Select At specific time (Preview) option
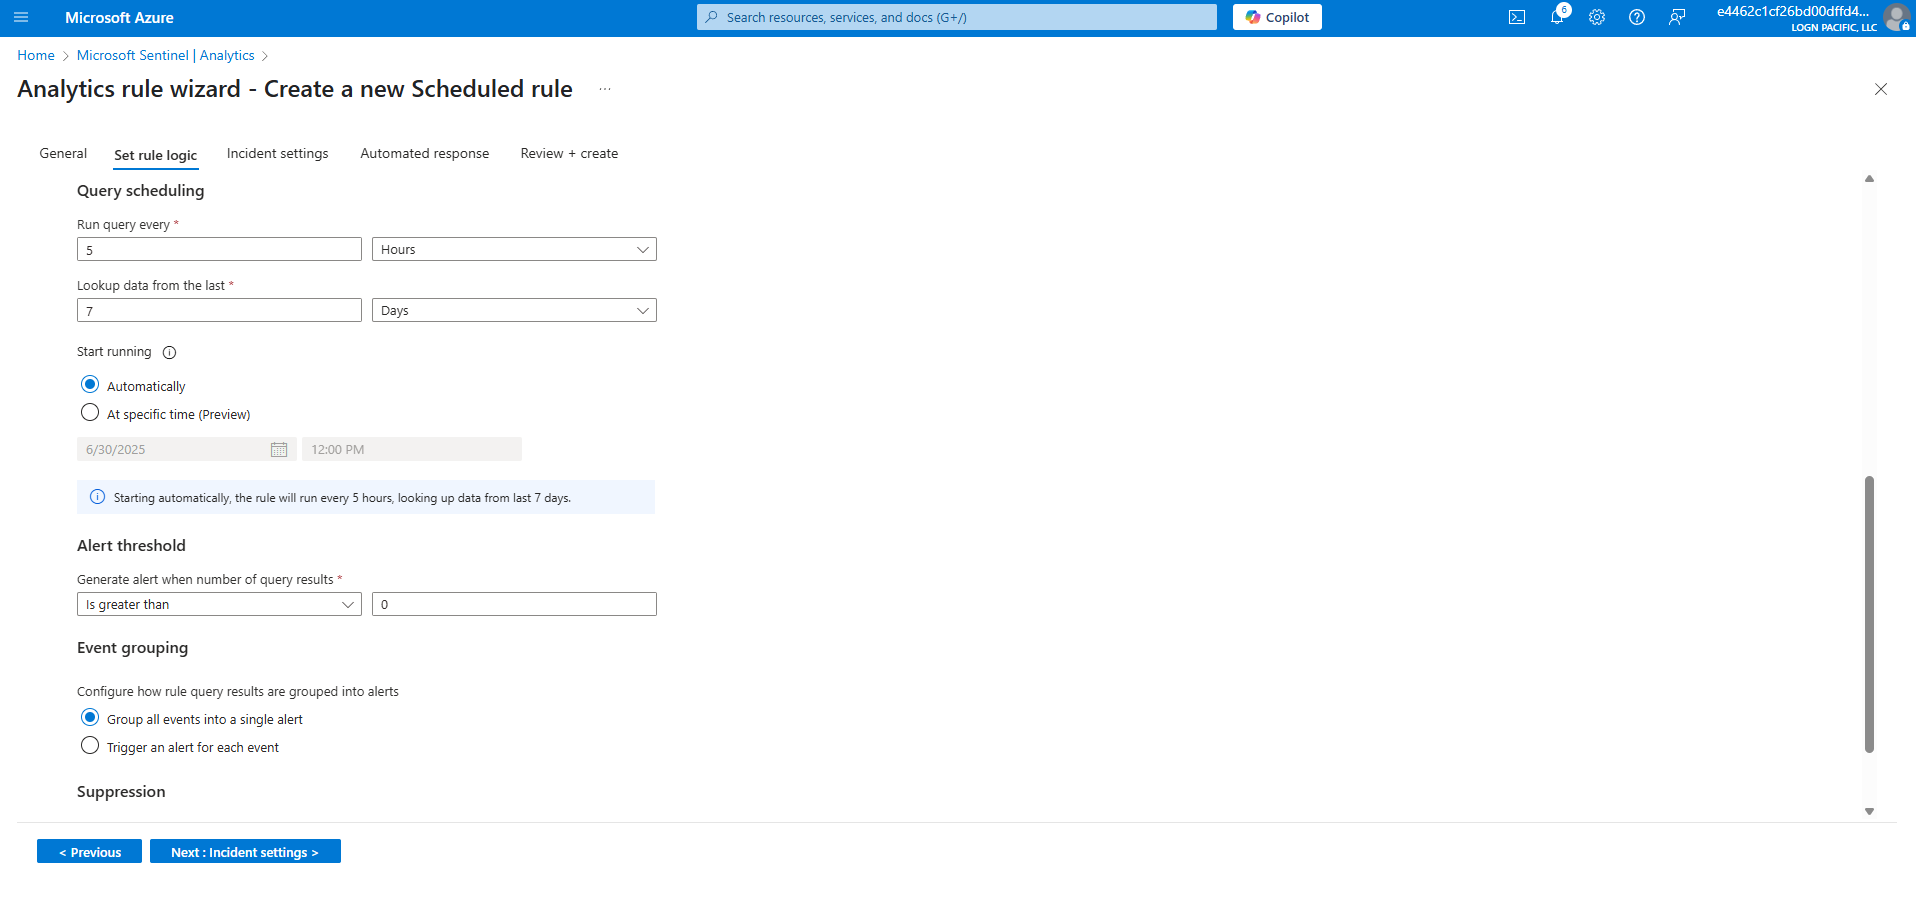 coord(90,413)
